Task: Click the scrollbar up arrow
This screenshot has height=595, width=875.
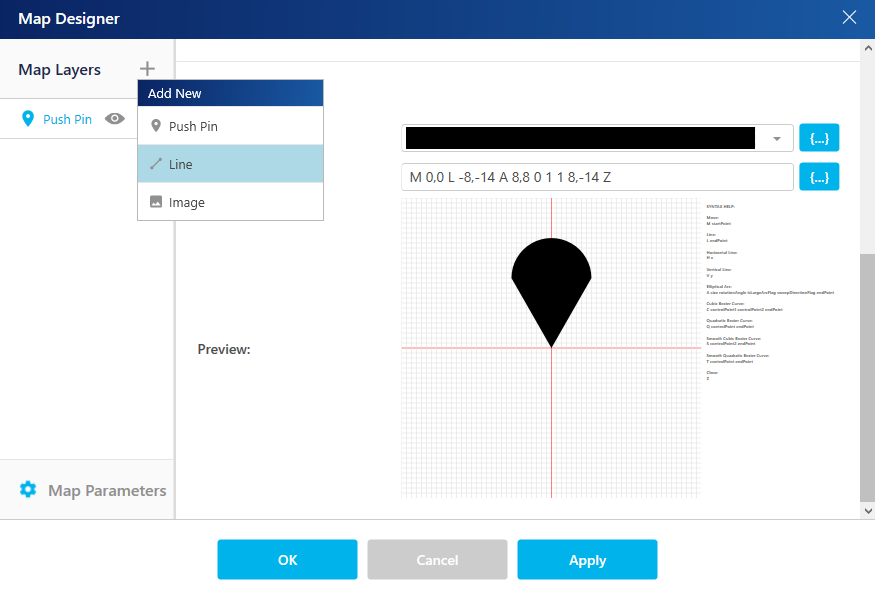Action: tap(868, 48)
